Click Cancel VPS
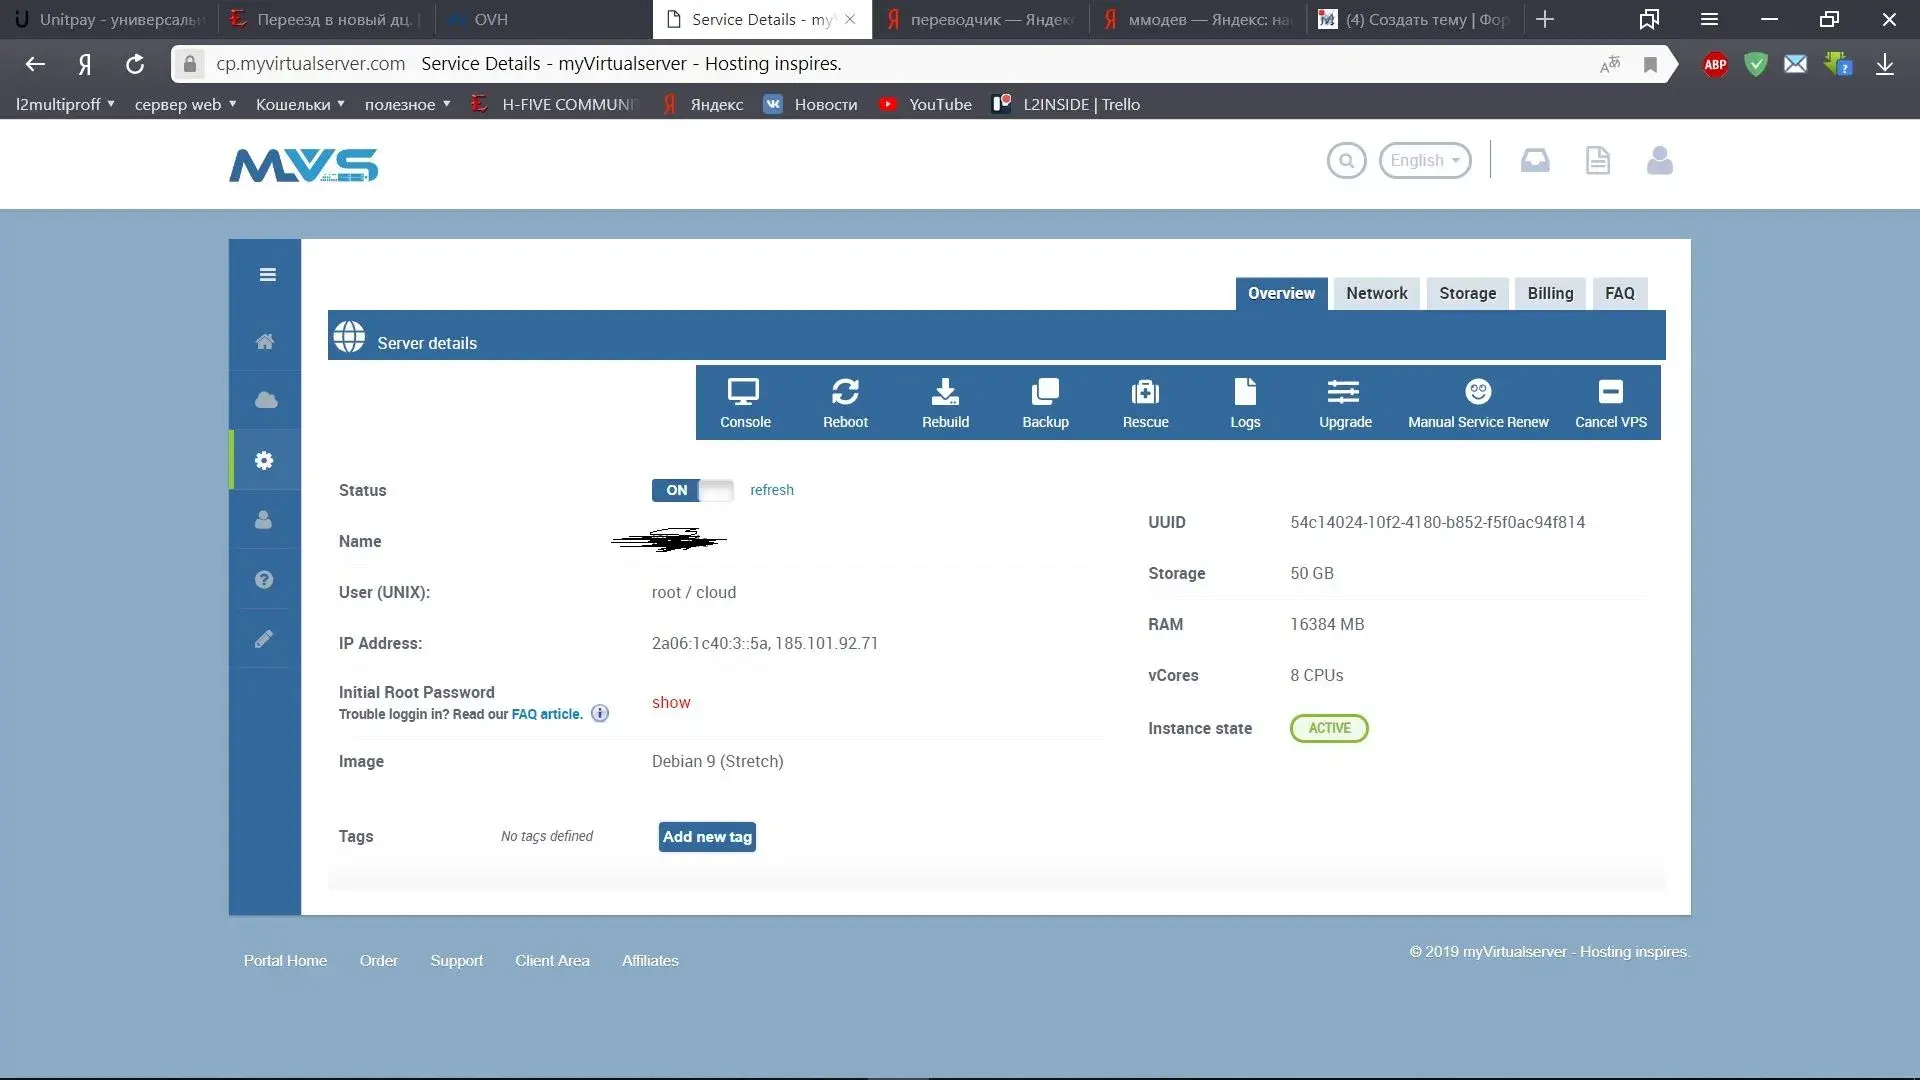This screenshot has height=1080, width=1920. (x=1610, y=403)
